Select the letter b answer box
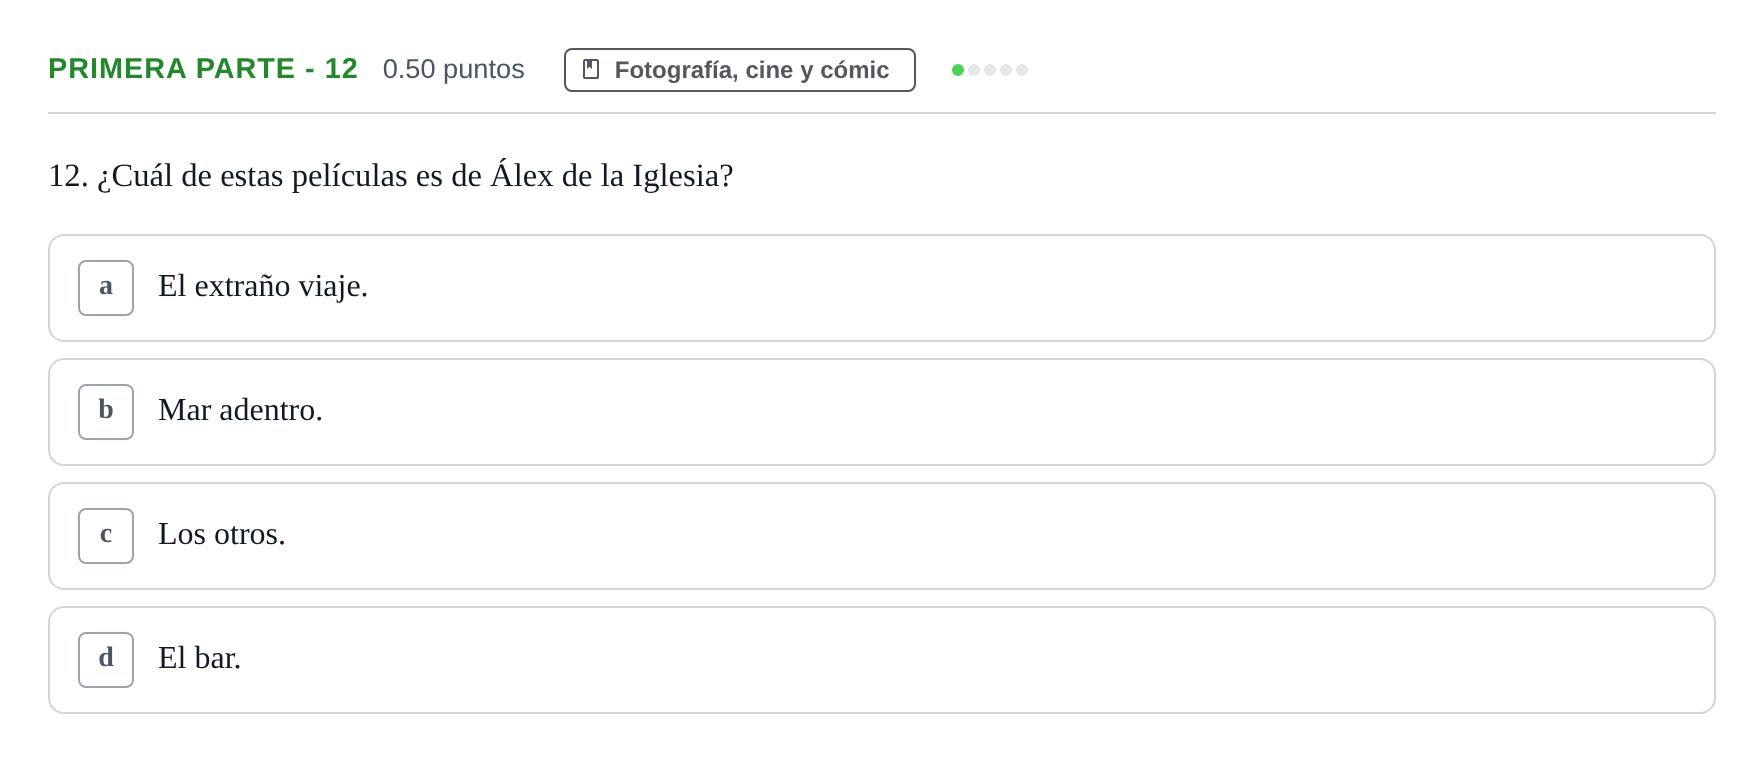1764x762 pixels. [x=106, y=412]
